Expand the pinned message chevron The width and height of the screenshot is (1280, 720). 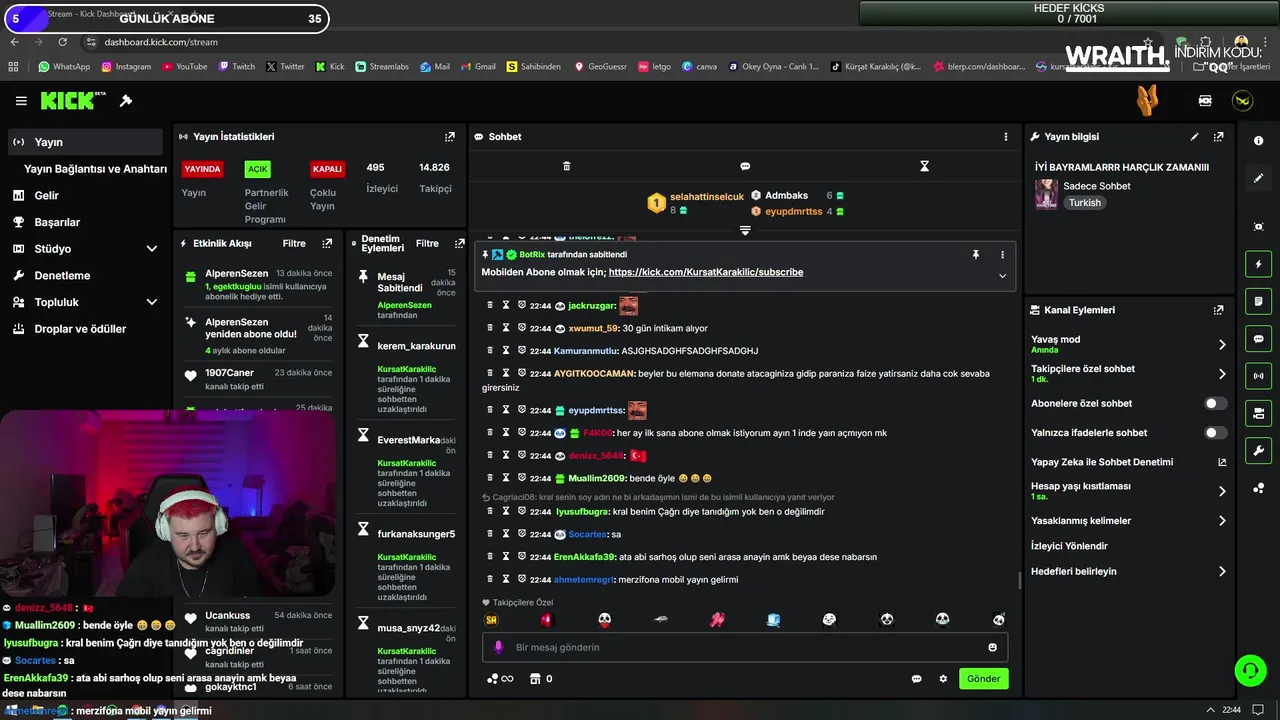[x=1002, y=276]
